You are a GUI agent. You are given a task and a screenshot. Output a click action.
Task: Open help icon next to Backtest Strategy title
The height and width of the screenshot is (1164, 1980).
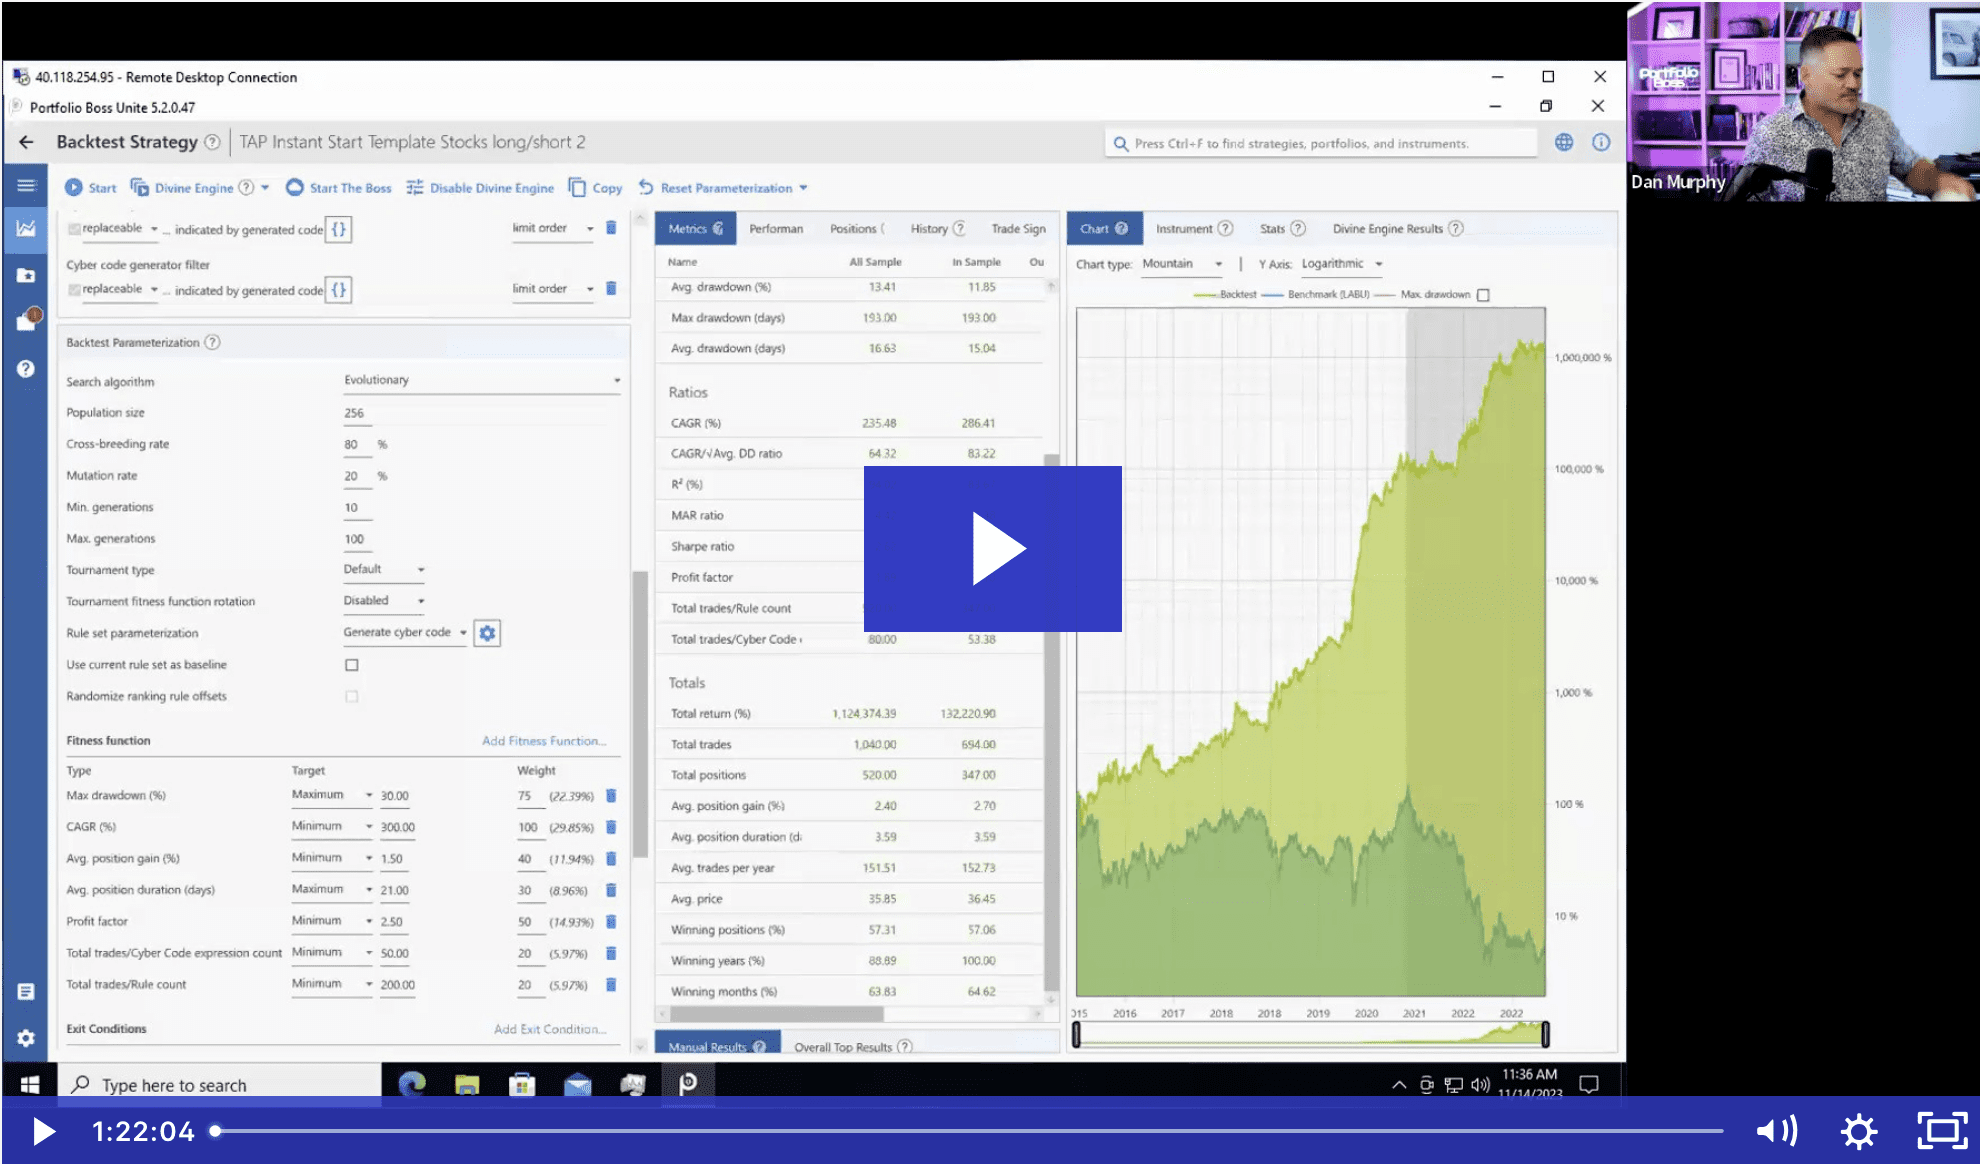click(212, 142)
